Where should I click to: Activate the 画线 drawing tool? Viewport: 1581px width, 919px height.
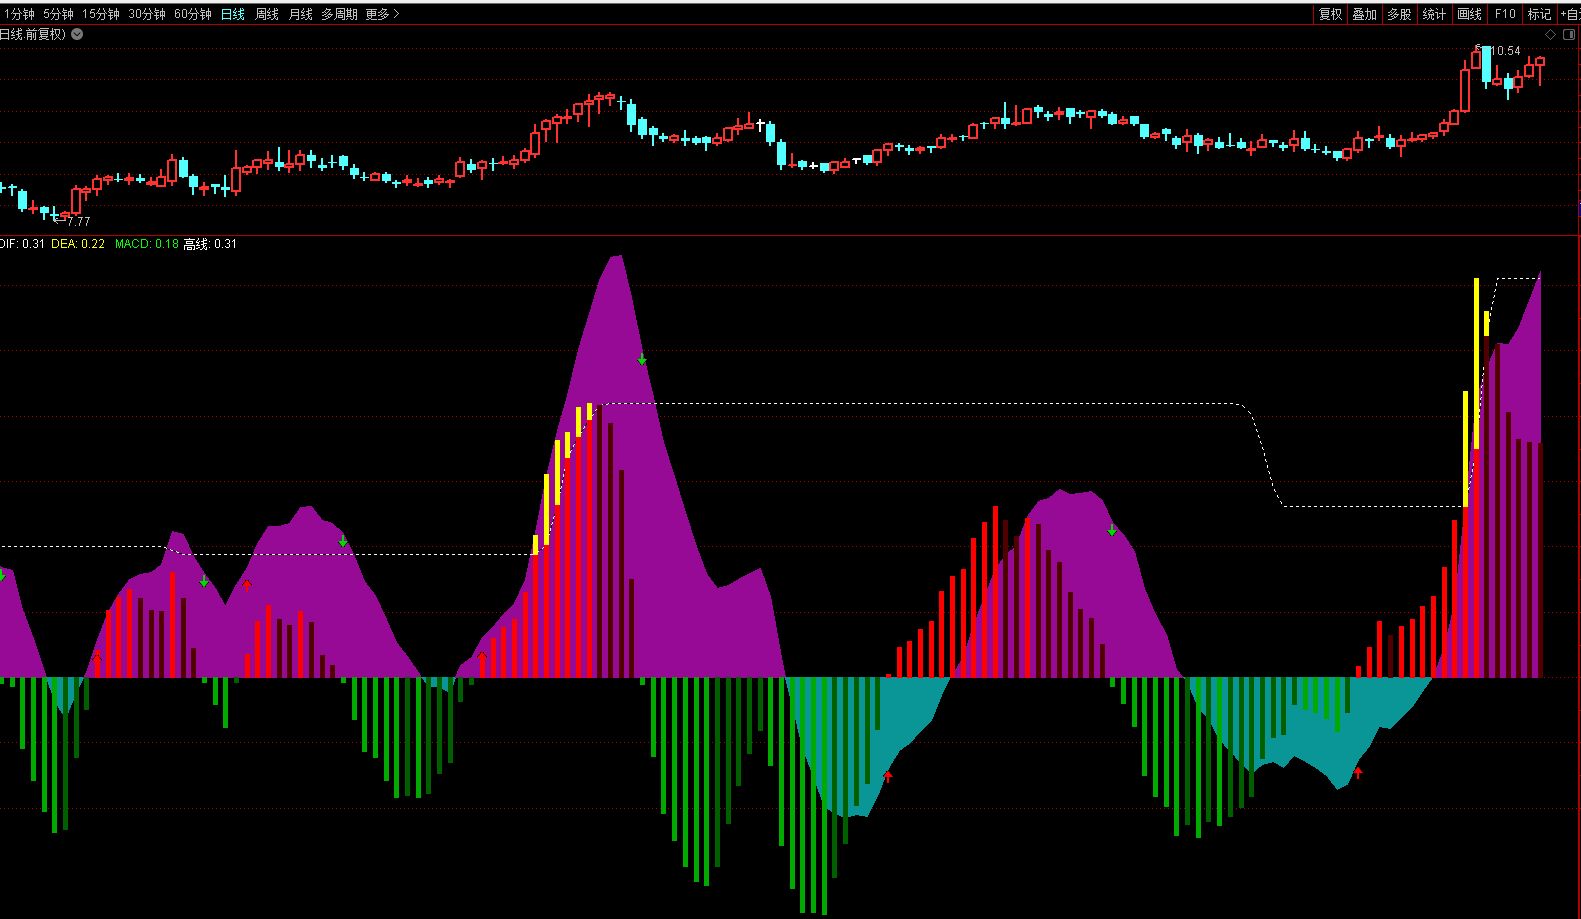pos(1470,14)
